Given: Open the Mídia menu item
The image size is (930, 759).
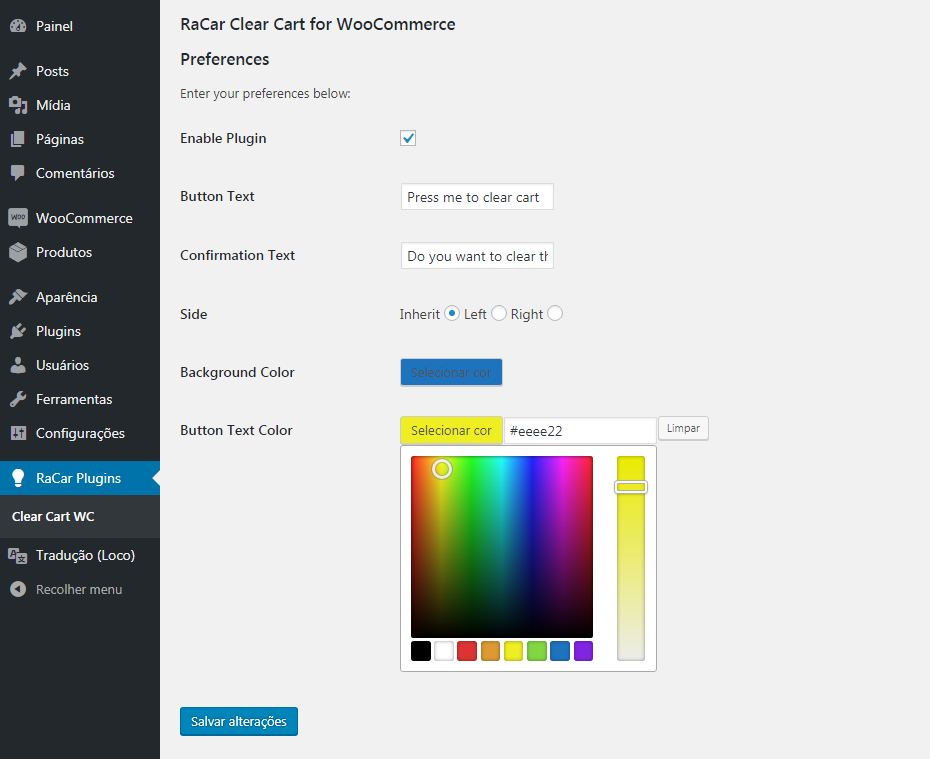Looking at the screenshot, I should point(80,105).
